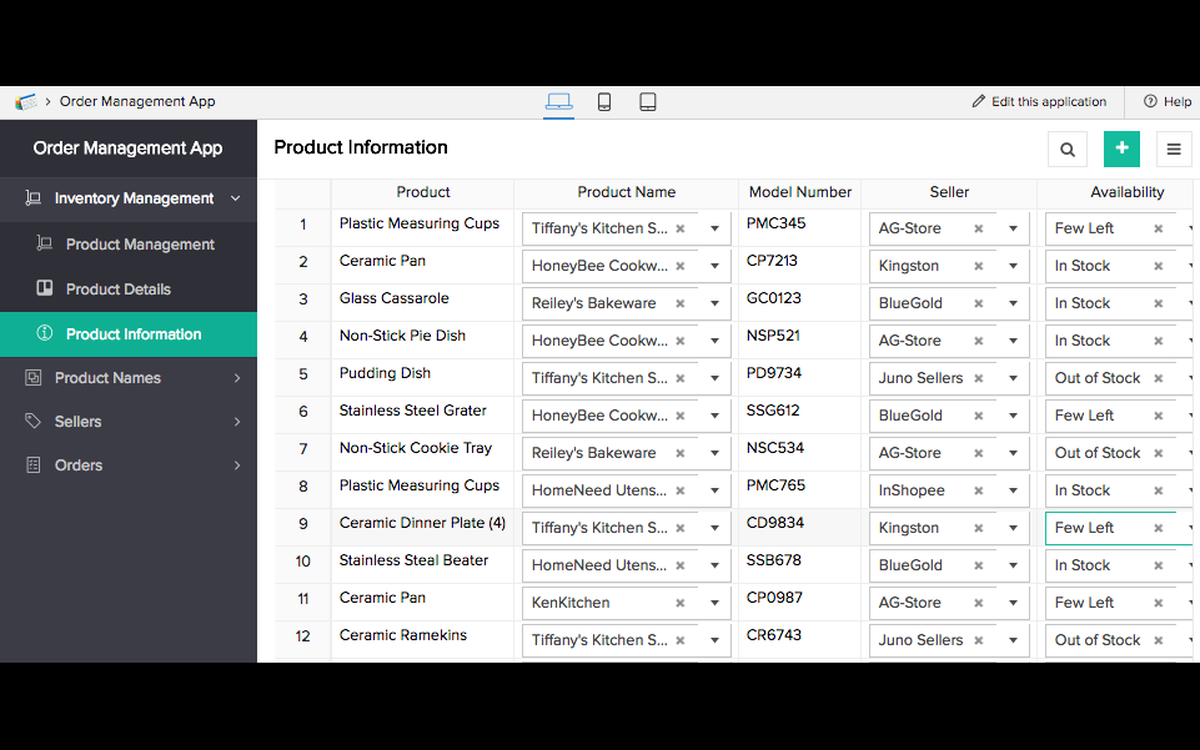Open Seller dropdown for row 9 Kingston
Screen dimensions: 1200x750
[x=1013, y=528]
